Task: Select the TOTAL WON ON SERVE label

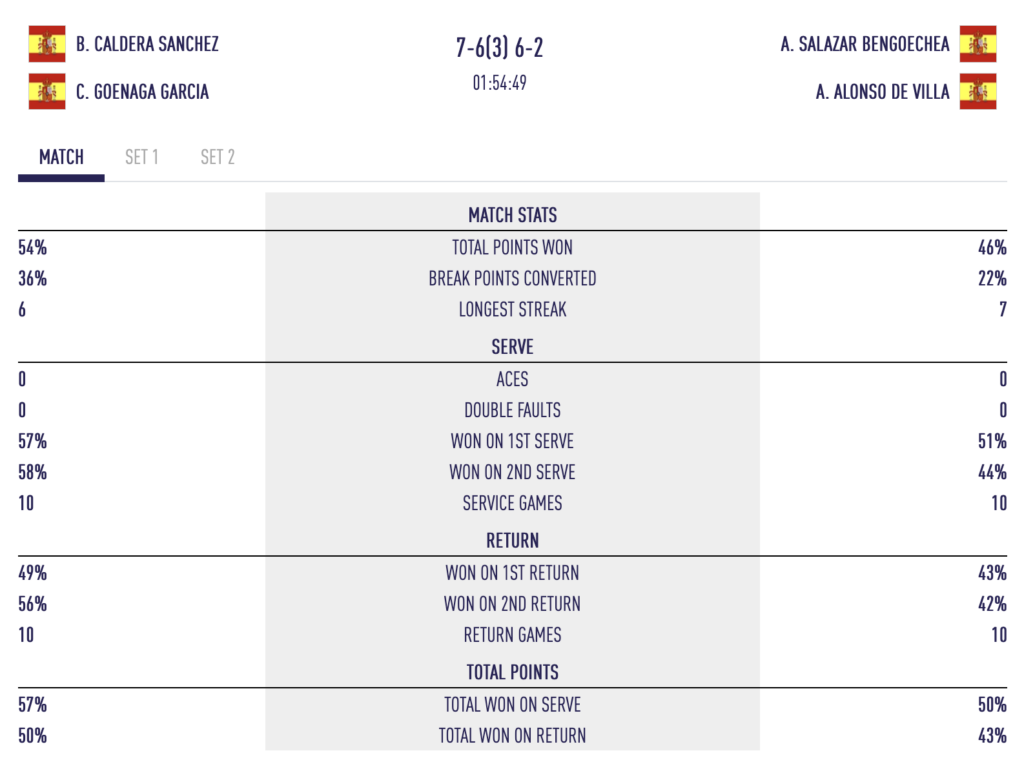Action: point(512,705)
